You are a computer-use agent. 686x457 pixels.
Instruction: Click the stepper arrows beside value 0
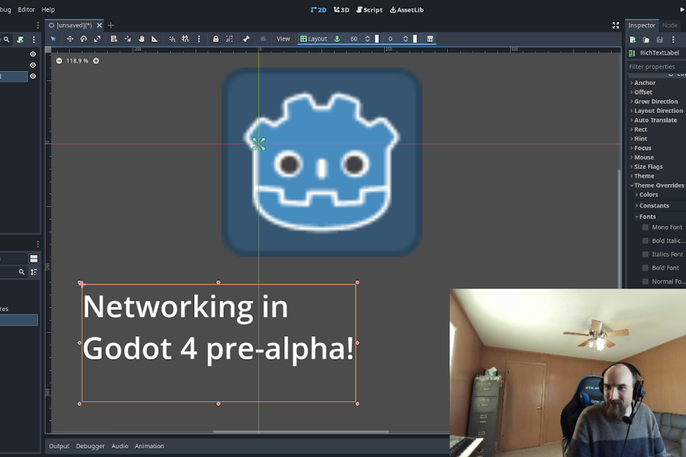point(406,39)
